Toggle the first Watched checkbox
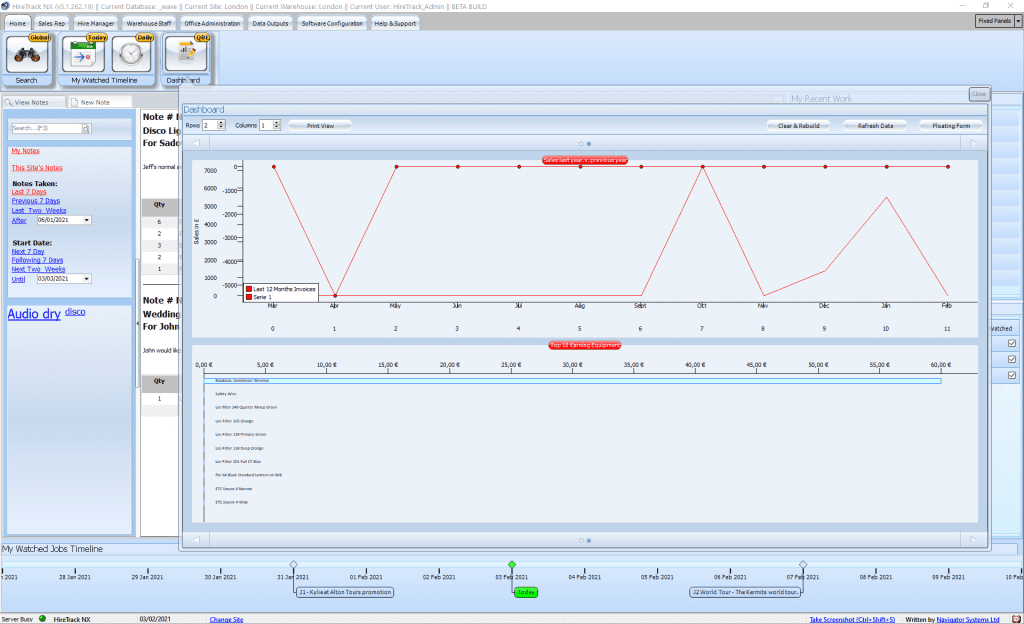 click(1012, 343)
